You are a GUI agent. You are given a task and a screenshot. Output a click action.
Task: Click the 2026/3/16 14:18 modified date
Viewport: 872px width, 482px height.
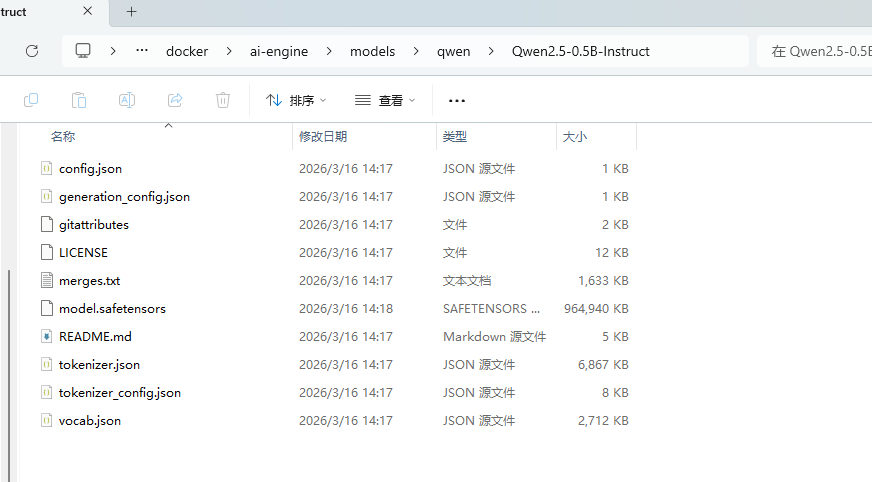[346, 309]
